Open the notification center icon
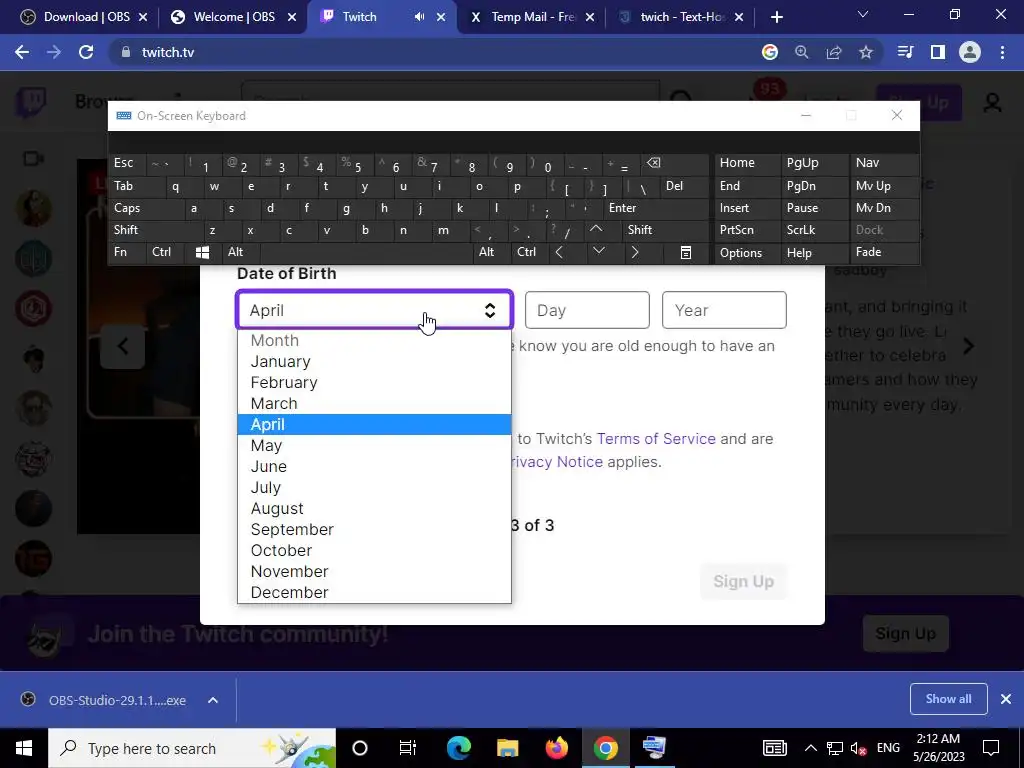Viewport: 1024px width, 768px height. [991, 748]
